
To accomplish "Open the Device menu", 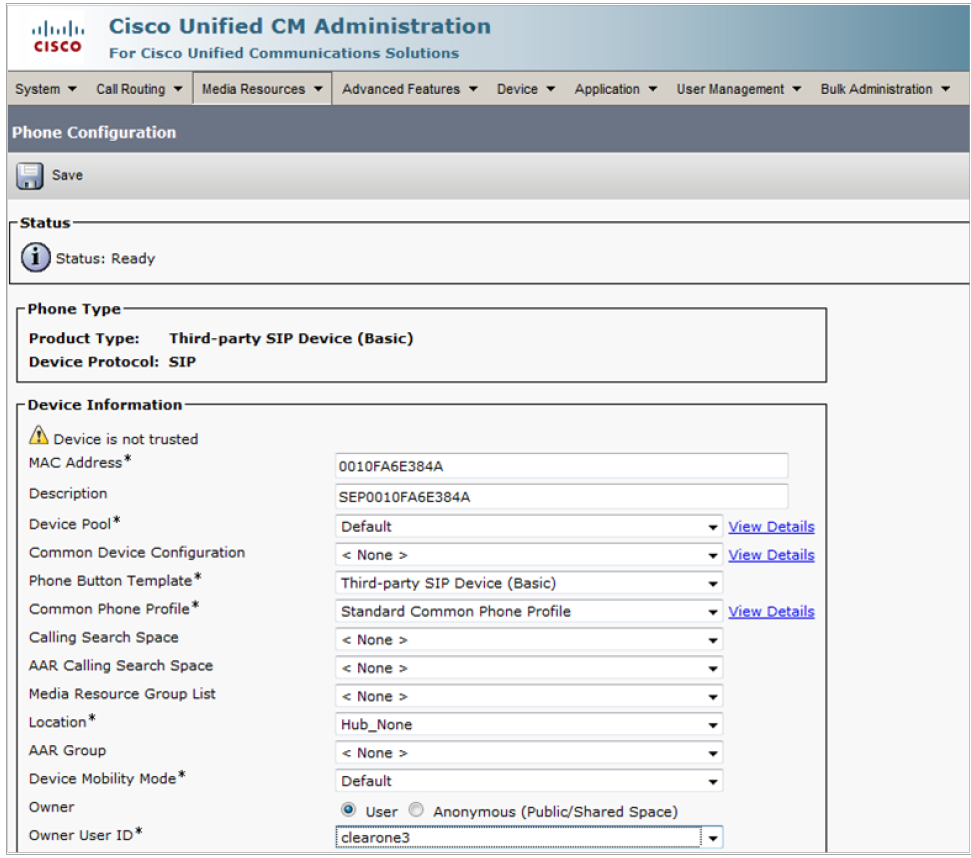I will [526, 89].
